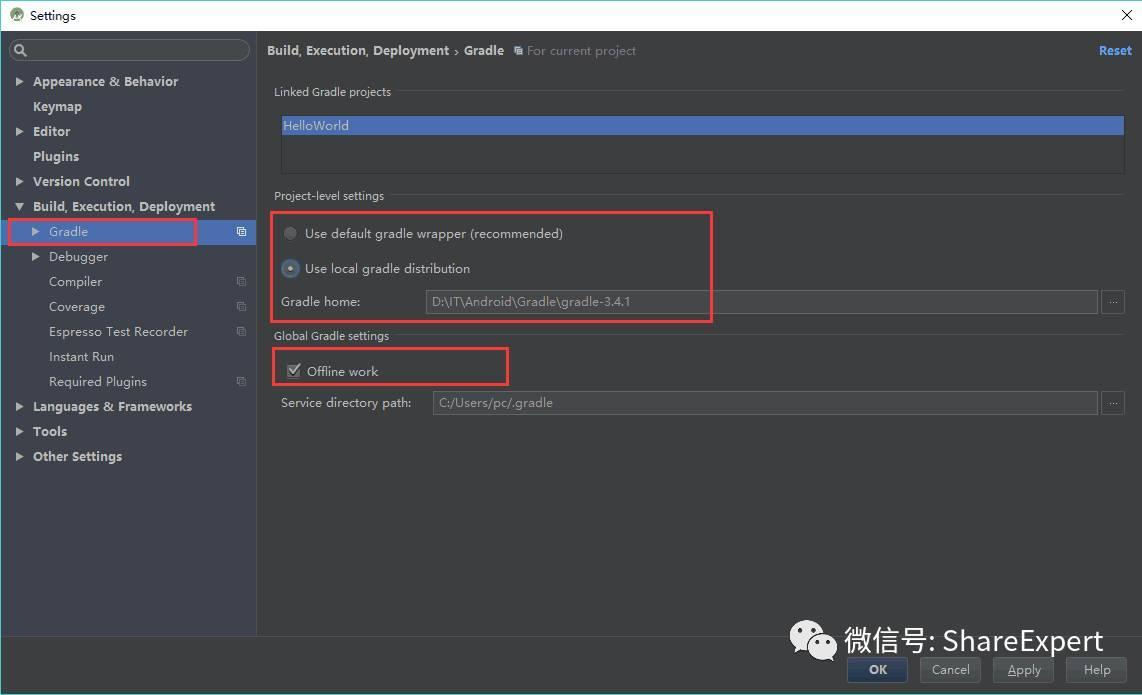
Task: Click the copy icon before For current project
Action: click(518, 51)
